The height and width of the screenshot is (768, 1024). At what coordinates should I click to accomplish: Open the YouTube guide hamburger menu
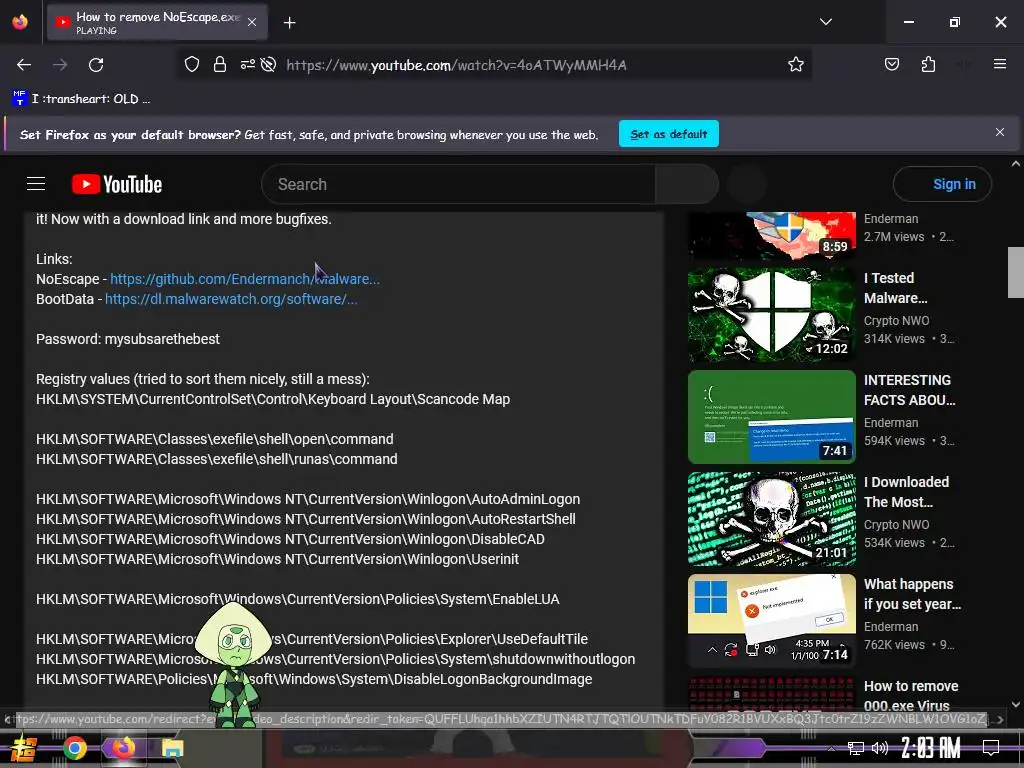pos(36,185)
